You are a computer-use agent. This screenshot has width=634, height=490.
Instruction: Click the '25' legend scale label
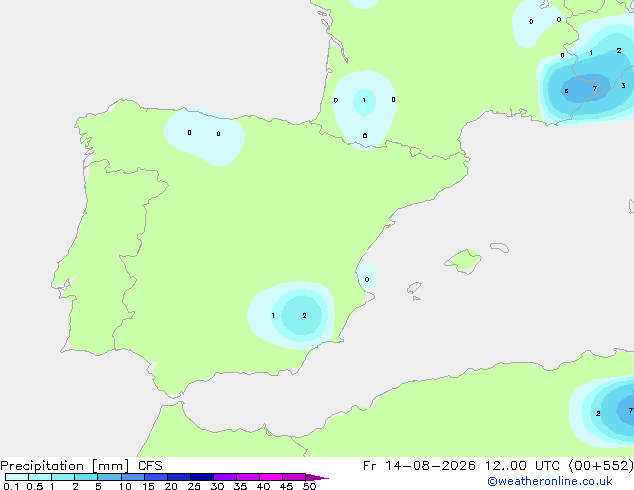(194, 486)
